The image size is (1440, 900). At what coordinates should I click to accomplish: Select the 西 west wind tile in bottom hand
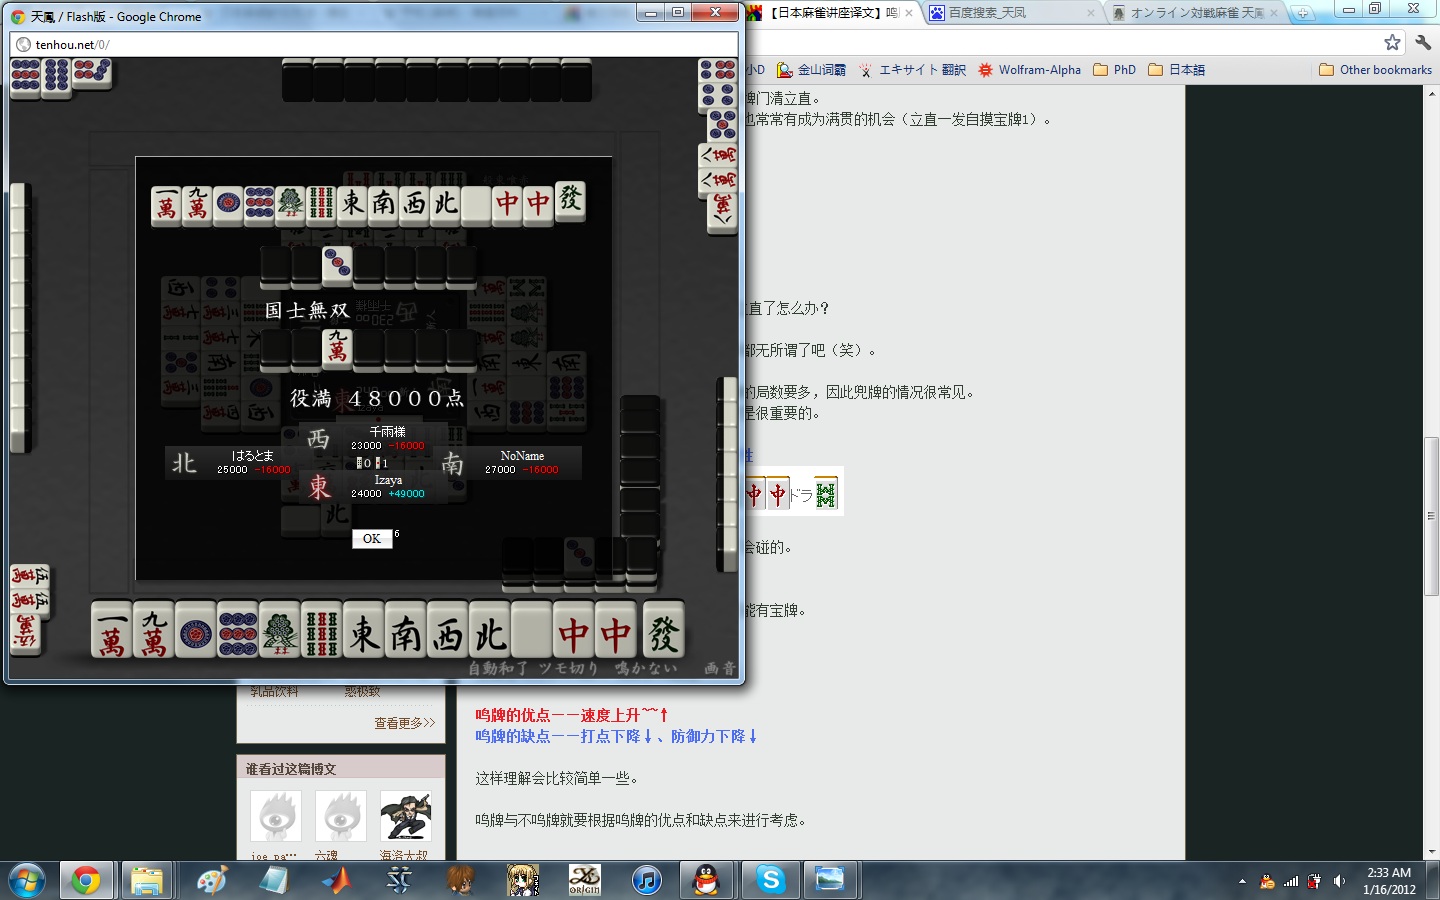(x=448, y=630)
